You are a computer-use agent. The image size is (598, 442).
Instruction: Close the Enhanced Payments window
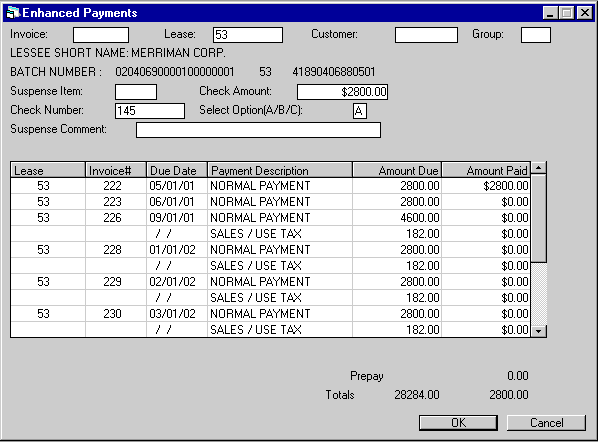(x=585, y=13)
